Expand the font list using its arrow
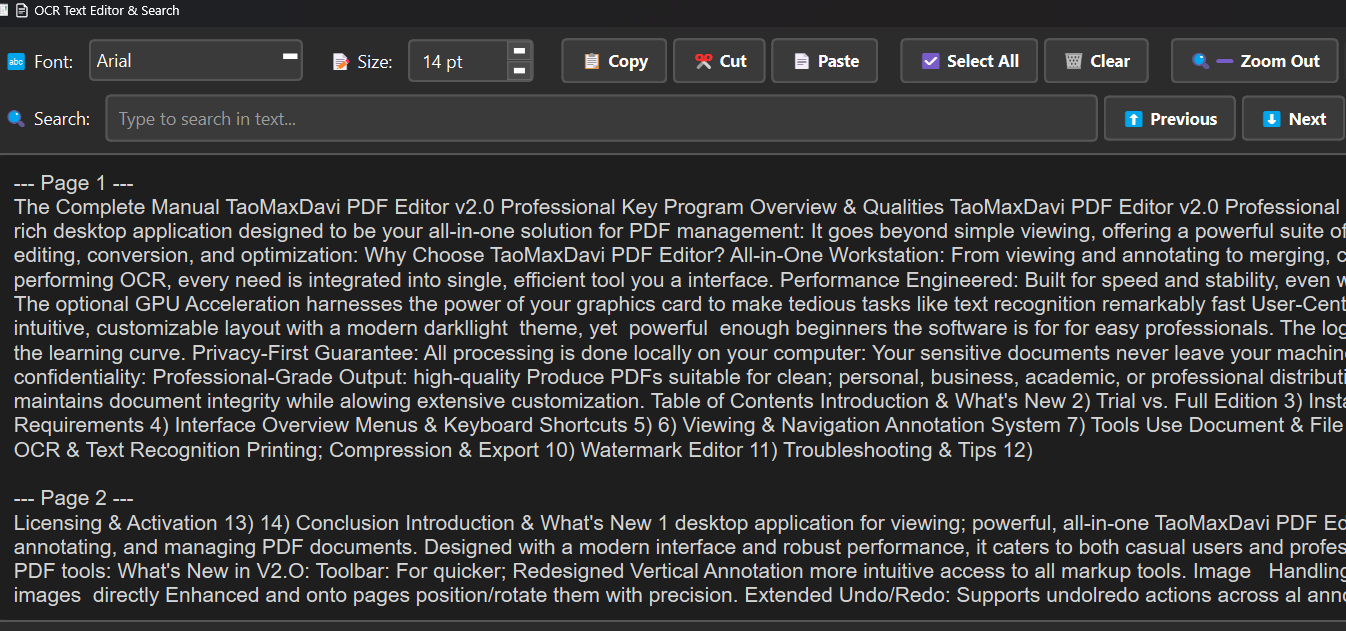This screenshot has width=1346, height=631. click(290, 58)
